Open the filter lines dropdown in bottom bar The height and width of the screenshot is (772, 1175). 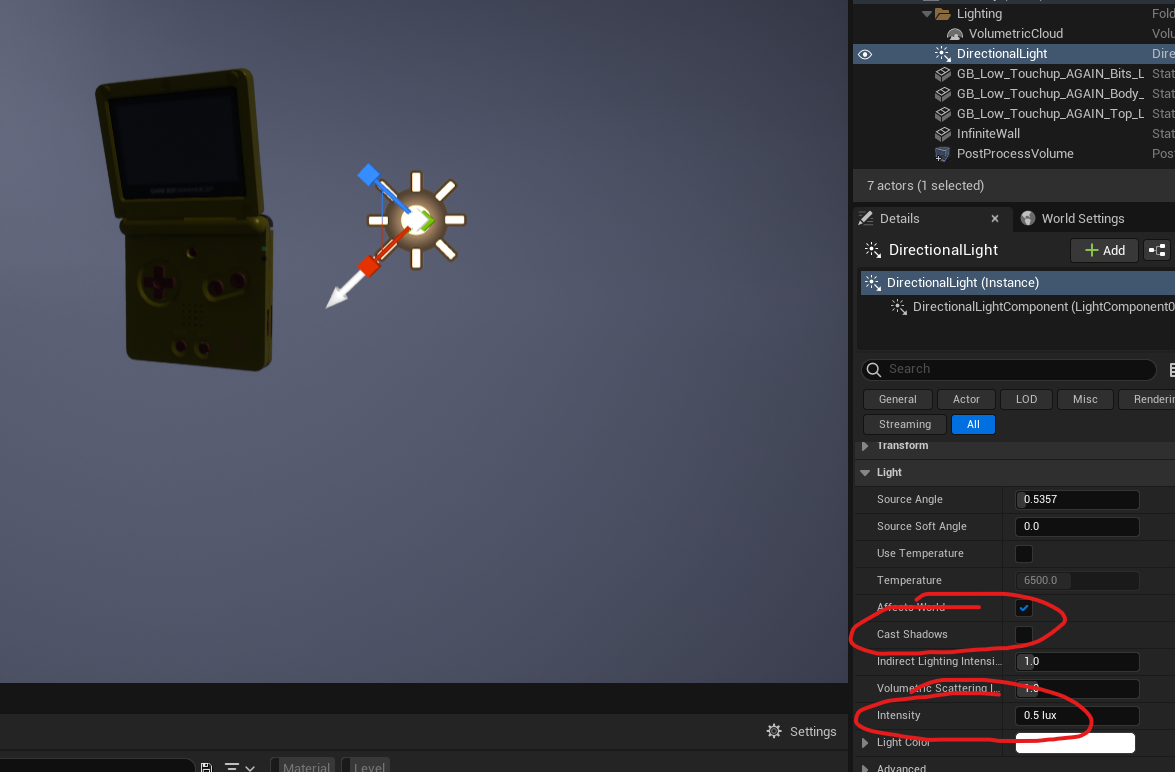point(240,767)
